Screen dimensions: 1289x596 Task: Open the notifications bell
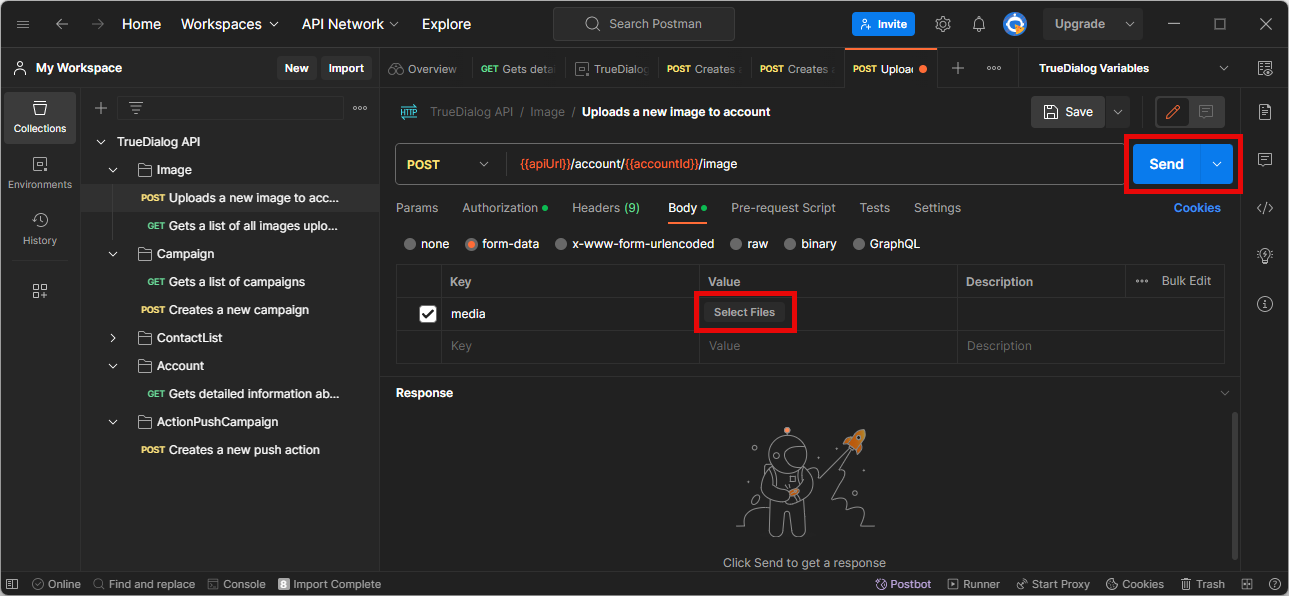coord(979,24)
